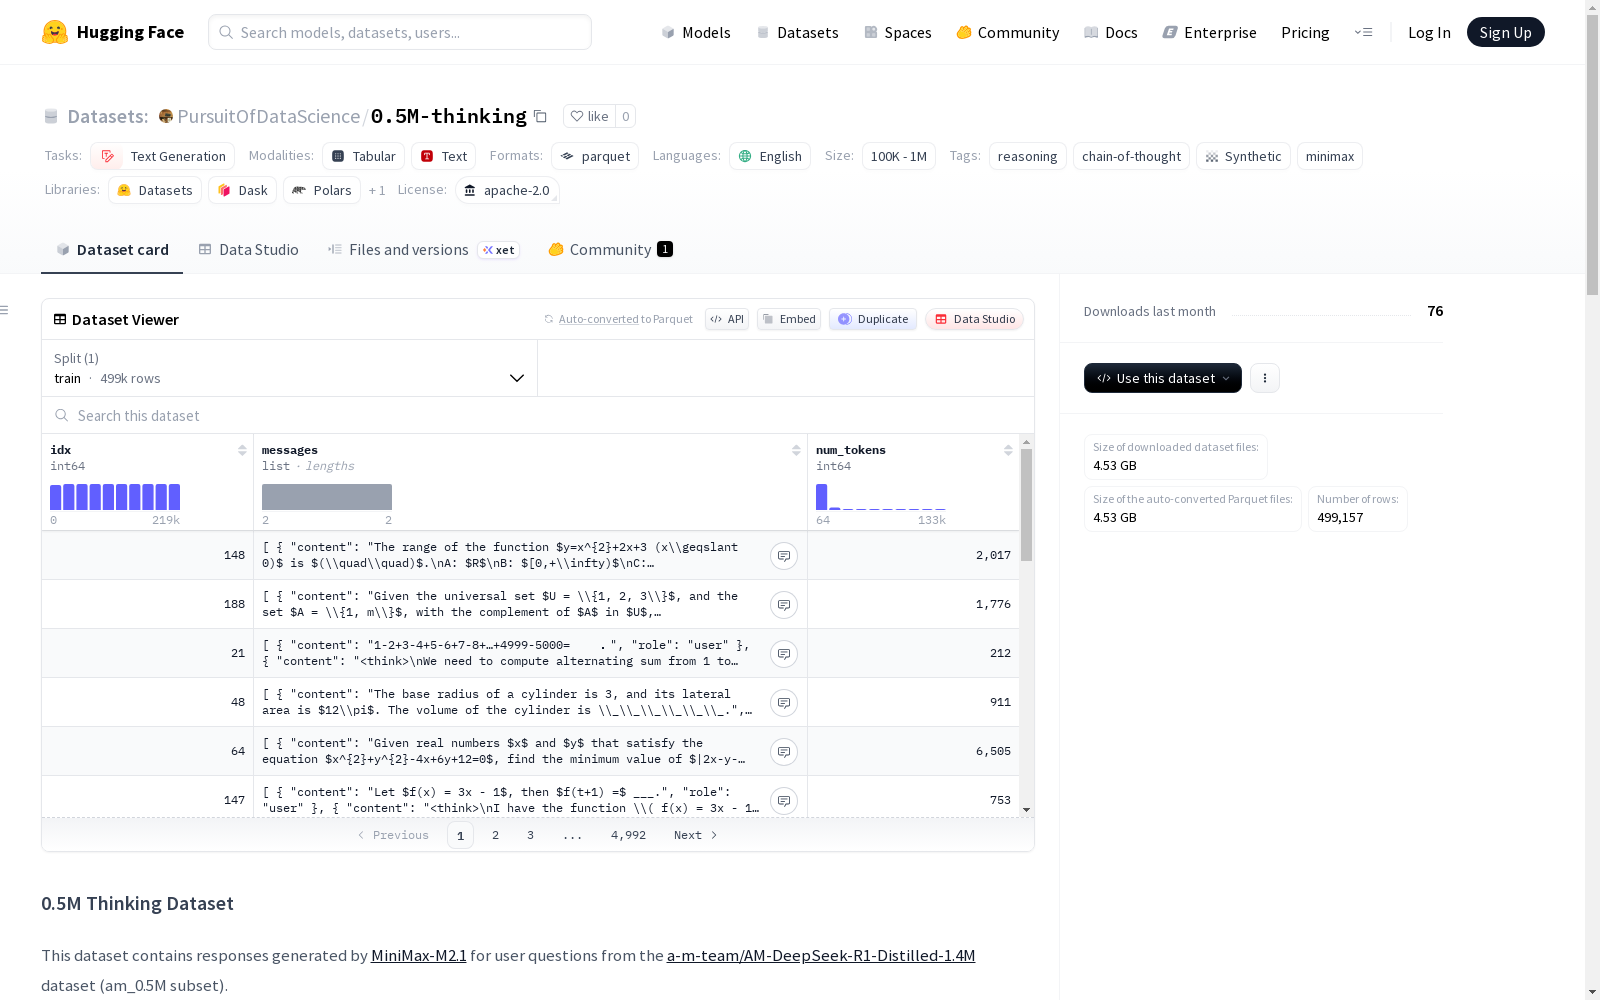The width and height of the screenshot is (1600, 1000).
Task: Open the MiniMax-M2.1 model link
Action: point(419,955)
